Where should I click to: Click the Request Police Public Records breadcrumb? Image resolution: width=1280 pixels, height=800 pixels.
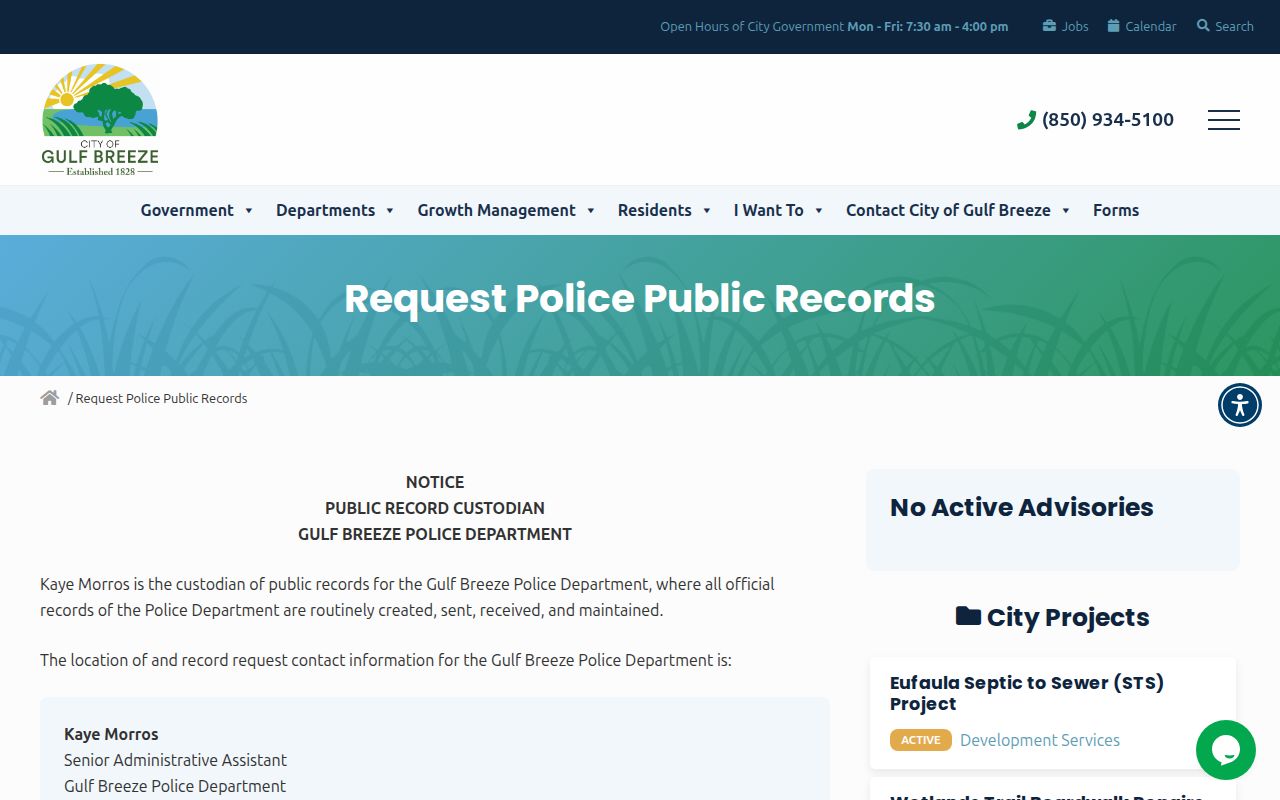[x=161, y=398]
